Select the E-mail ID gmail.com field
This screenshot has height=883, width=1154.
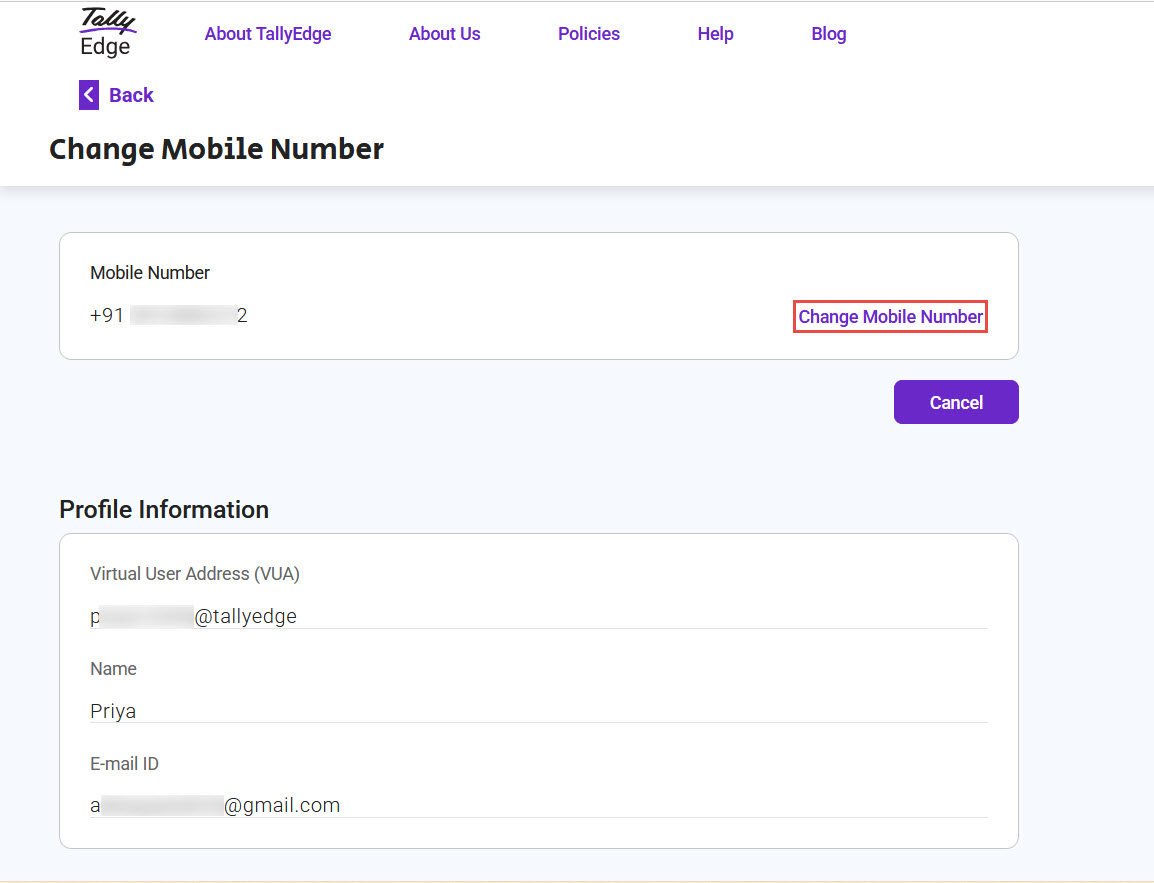pyautogui.click(x=538, y=805)
